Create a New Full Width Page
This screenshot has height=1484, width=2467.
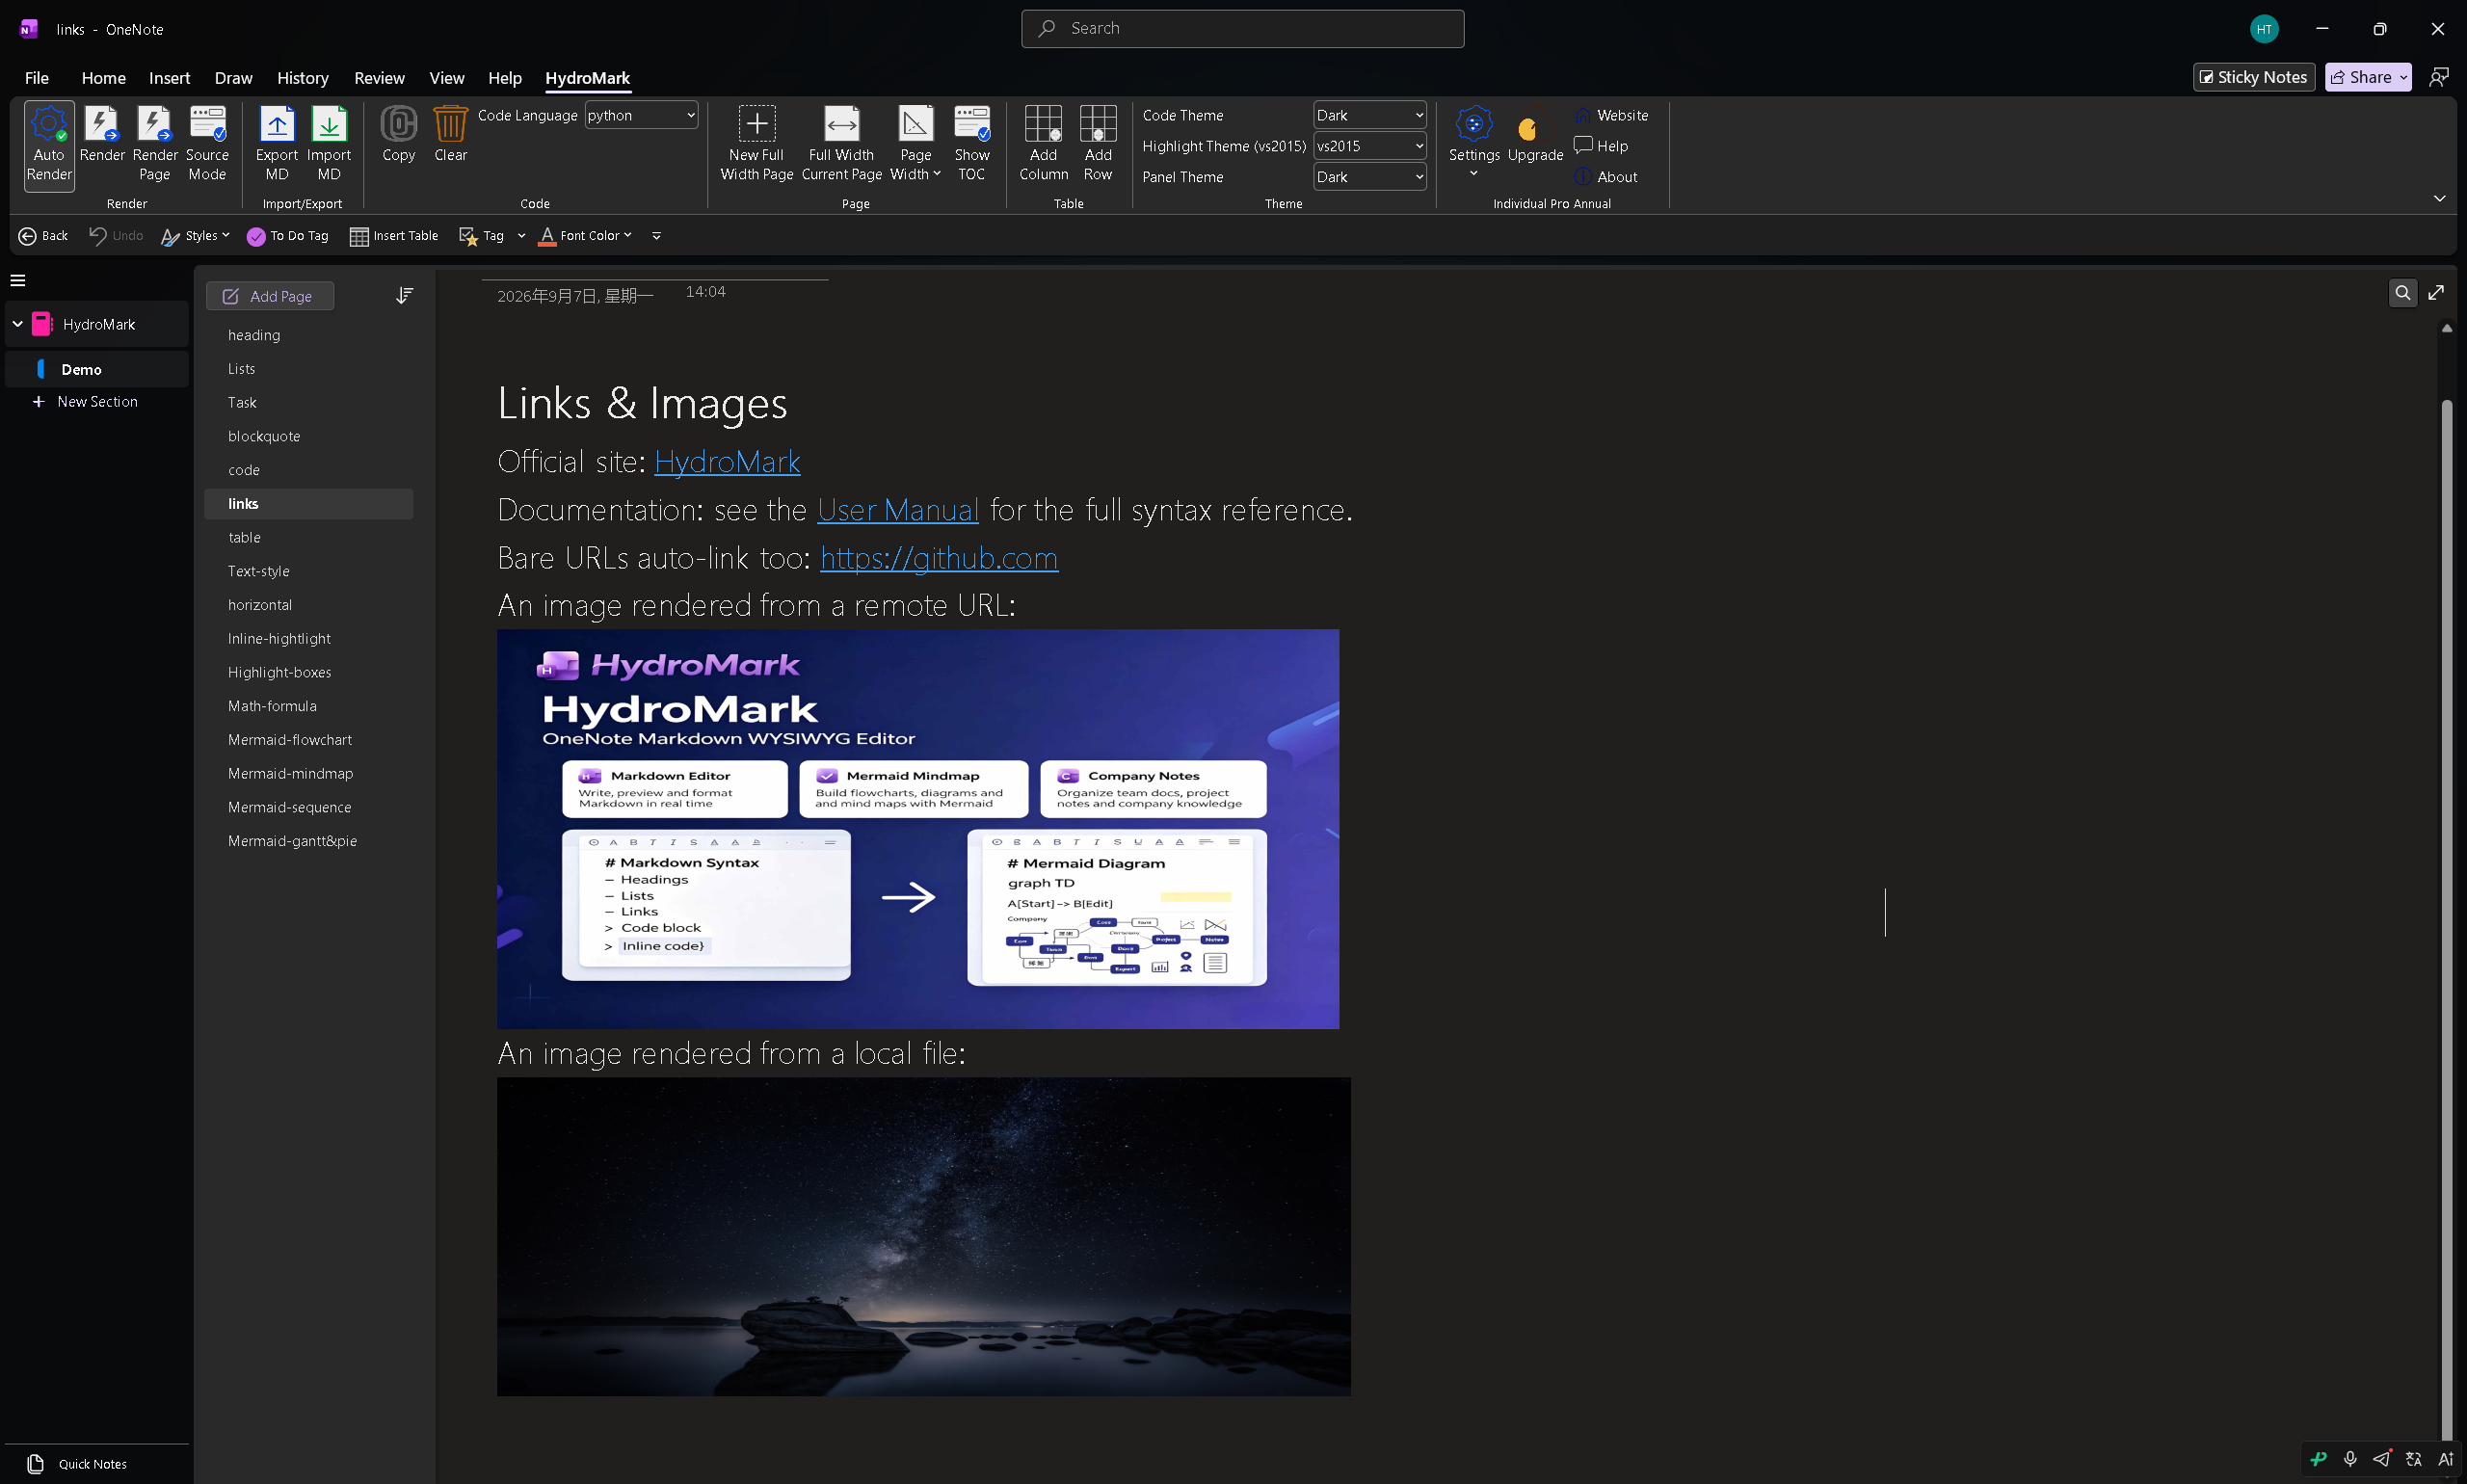pyautogui.click(x=756, y=144)
